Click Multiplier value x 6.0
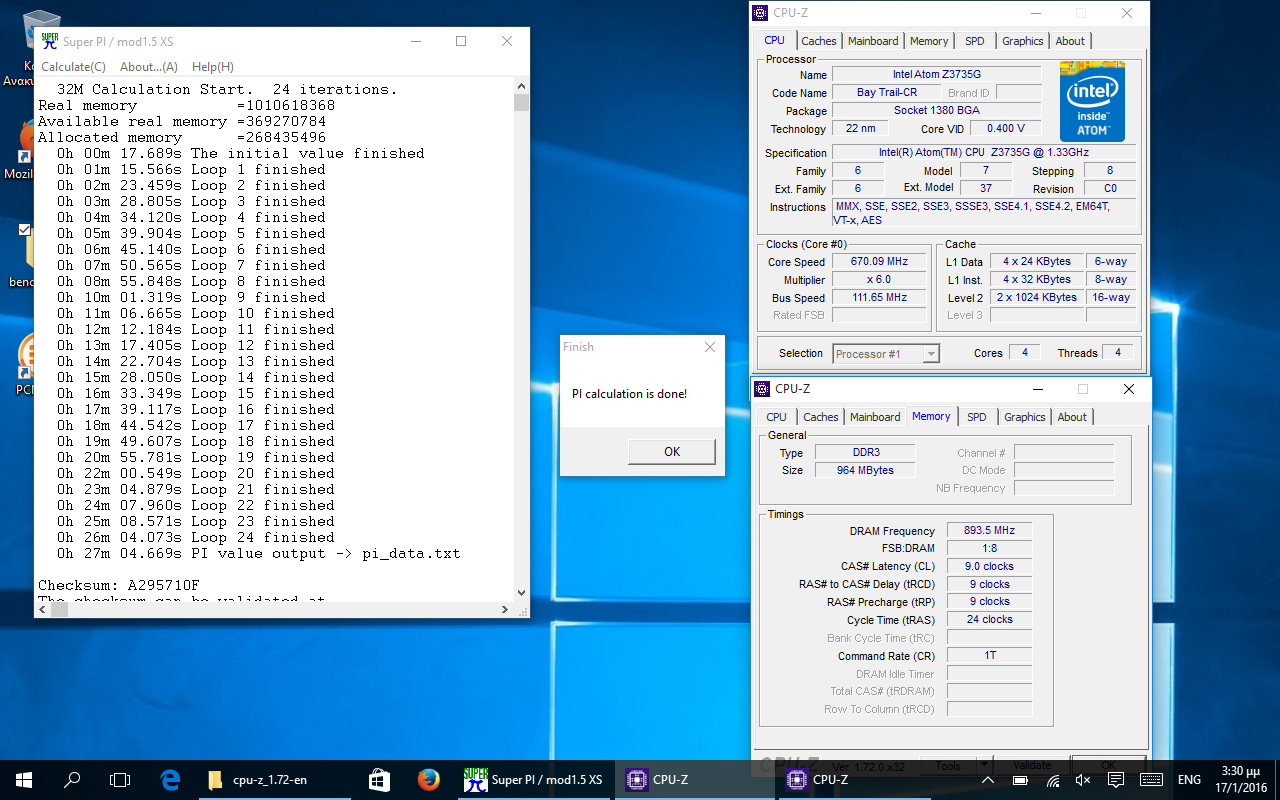Viewport: 1280px width, 800px height. [x=880, y=280]
